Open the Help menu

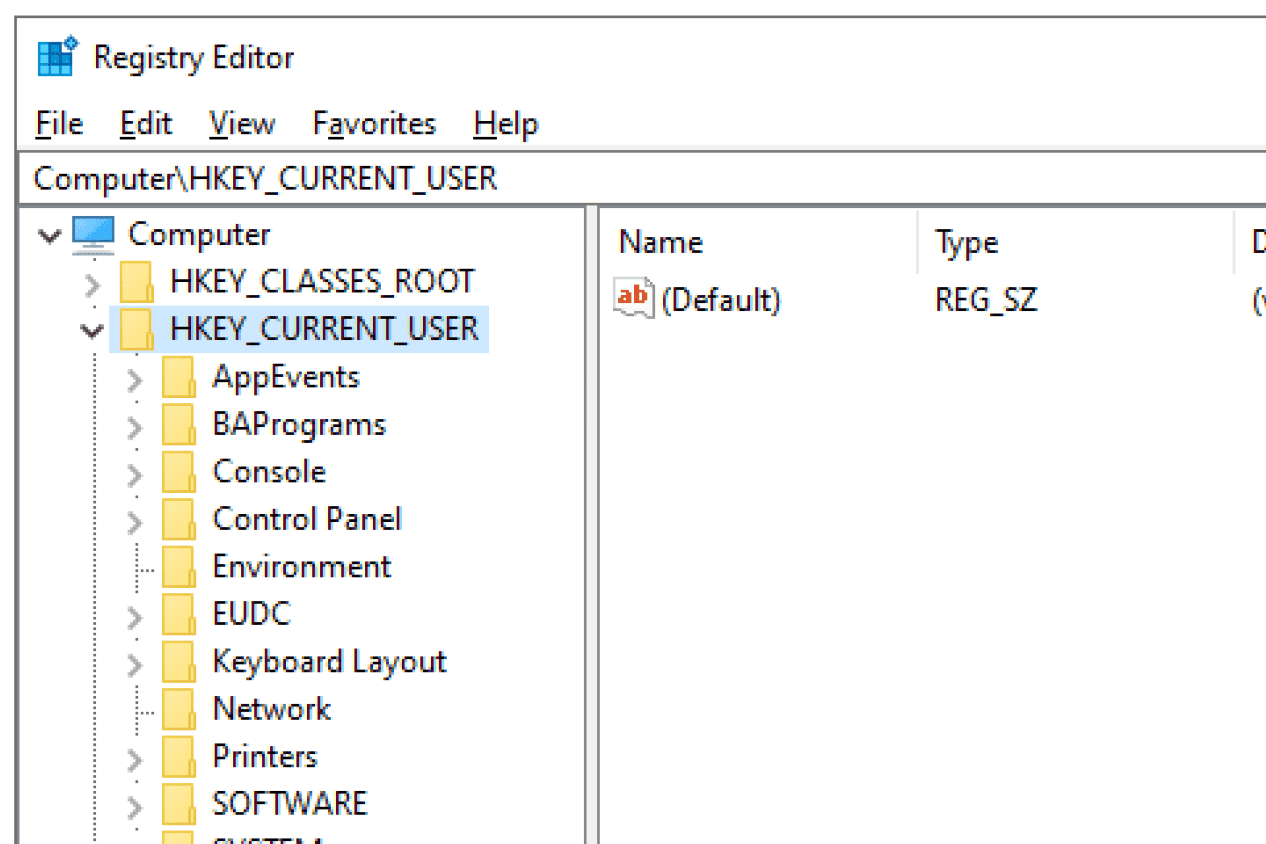tap(506, 124)
